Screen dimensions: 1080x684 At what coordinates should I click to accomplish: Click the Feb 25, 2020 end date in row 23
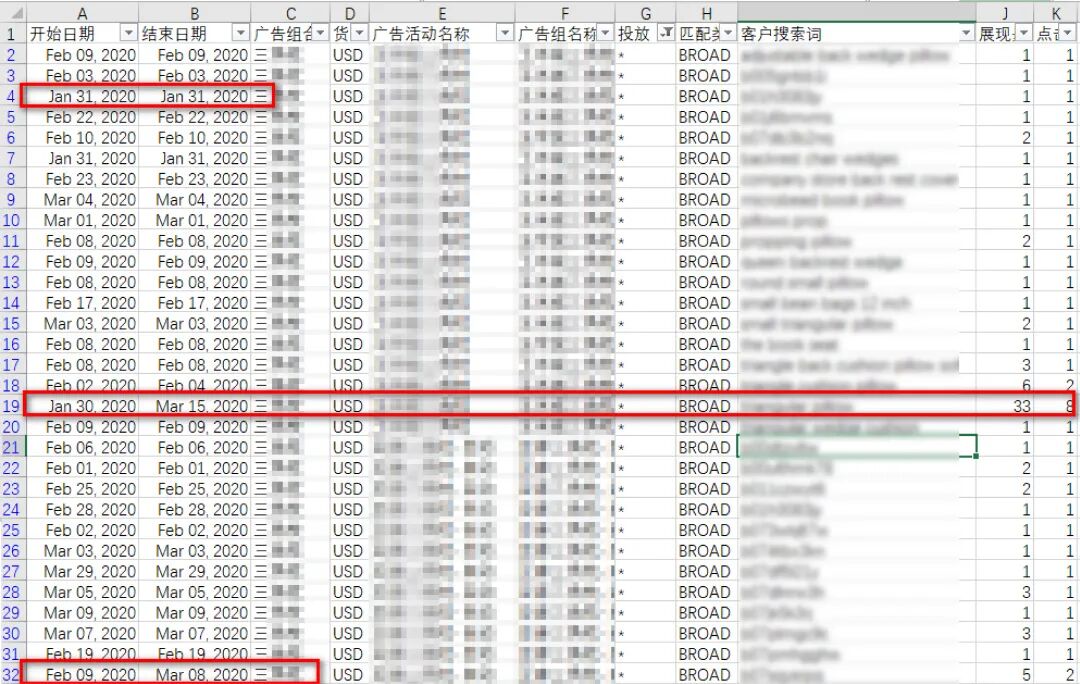click(195, 488)
